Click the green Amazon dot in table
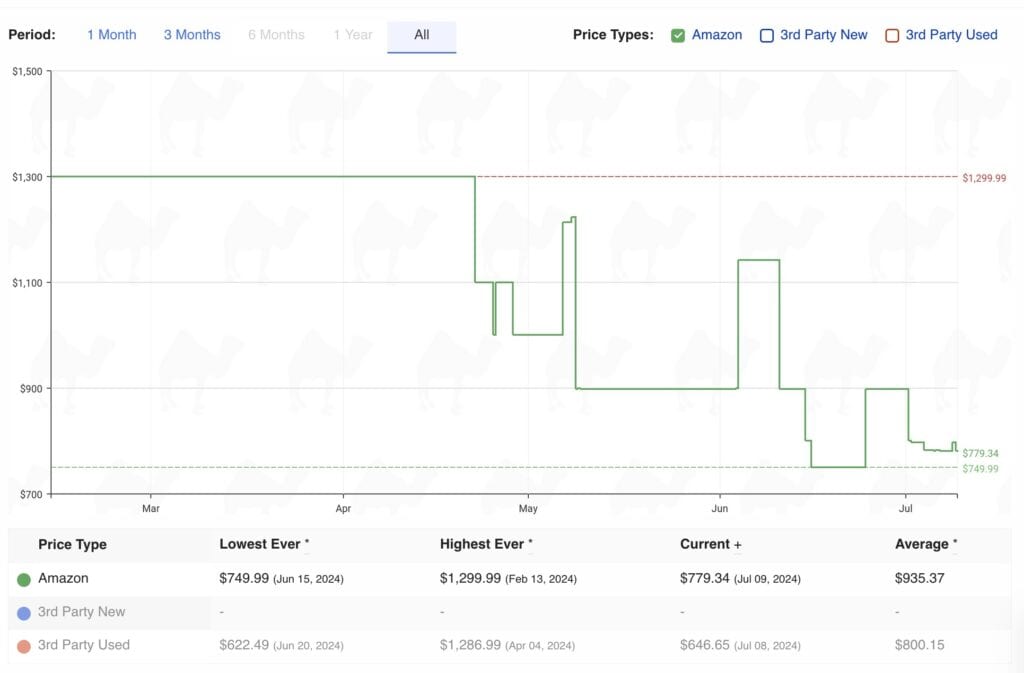The height and width of the screenshot is (673, 1024). coord(24,579)
